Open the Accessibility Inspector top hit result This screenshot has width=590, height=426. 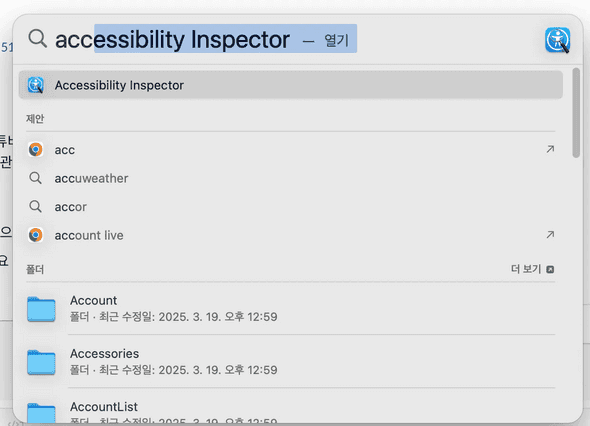290,85
